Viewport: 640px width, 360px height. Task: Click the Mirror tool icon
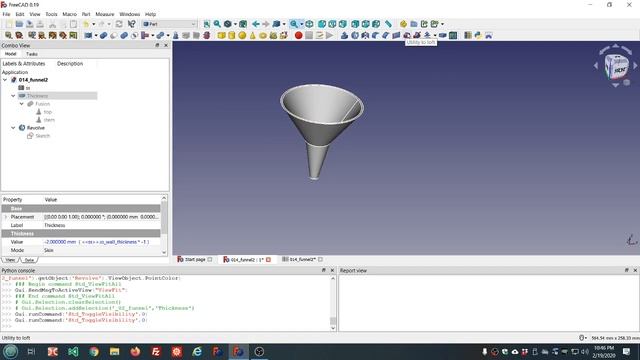(365, 36)
